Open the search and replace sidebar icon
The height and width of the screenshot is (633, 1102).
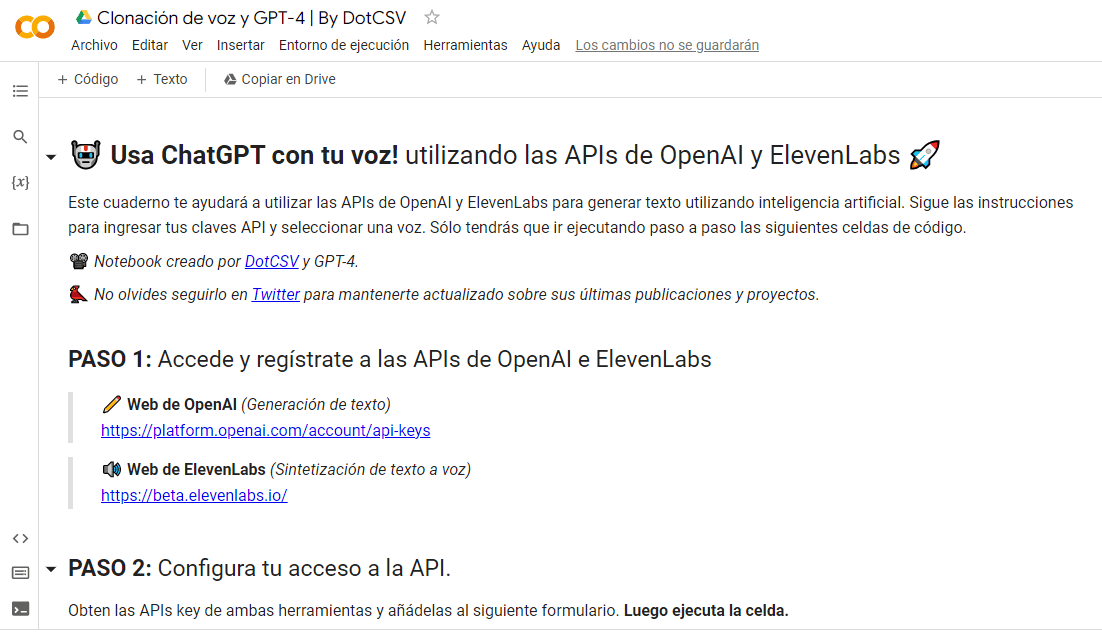coord(20,136)
